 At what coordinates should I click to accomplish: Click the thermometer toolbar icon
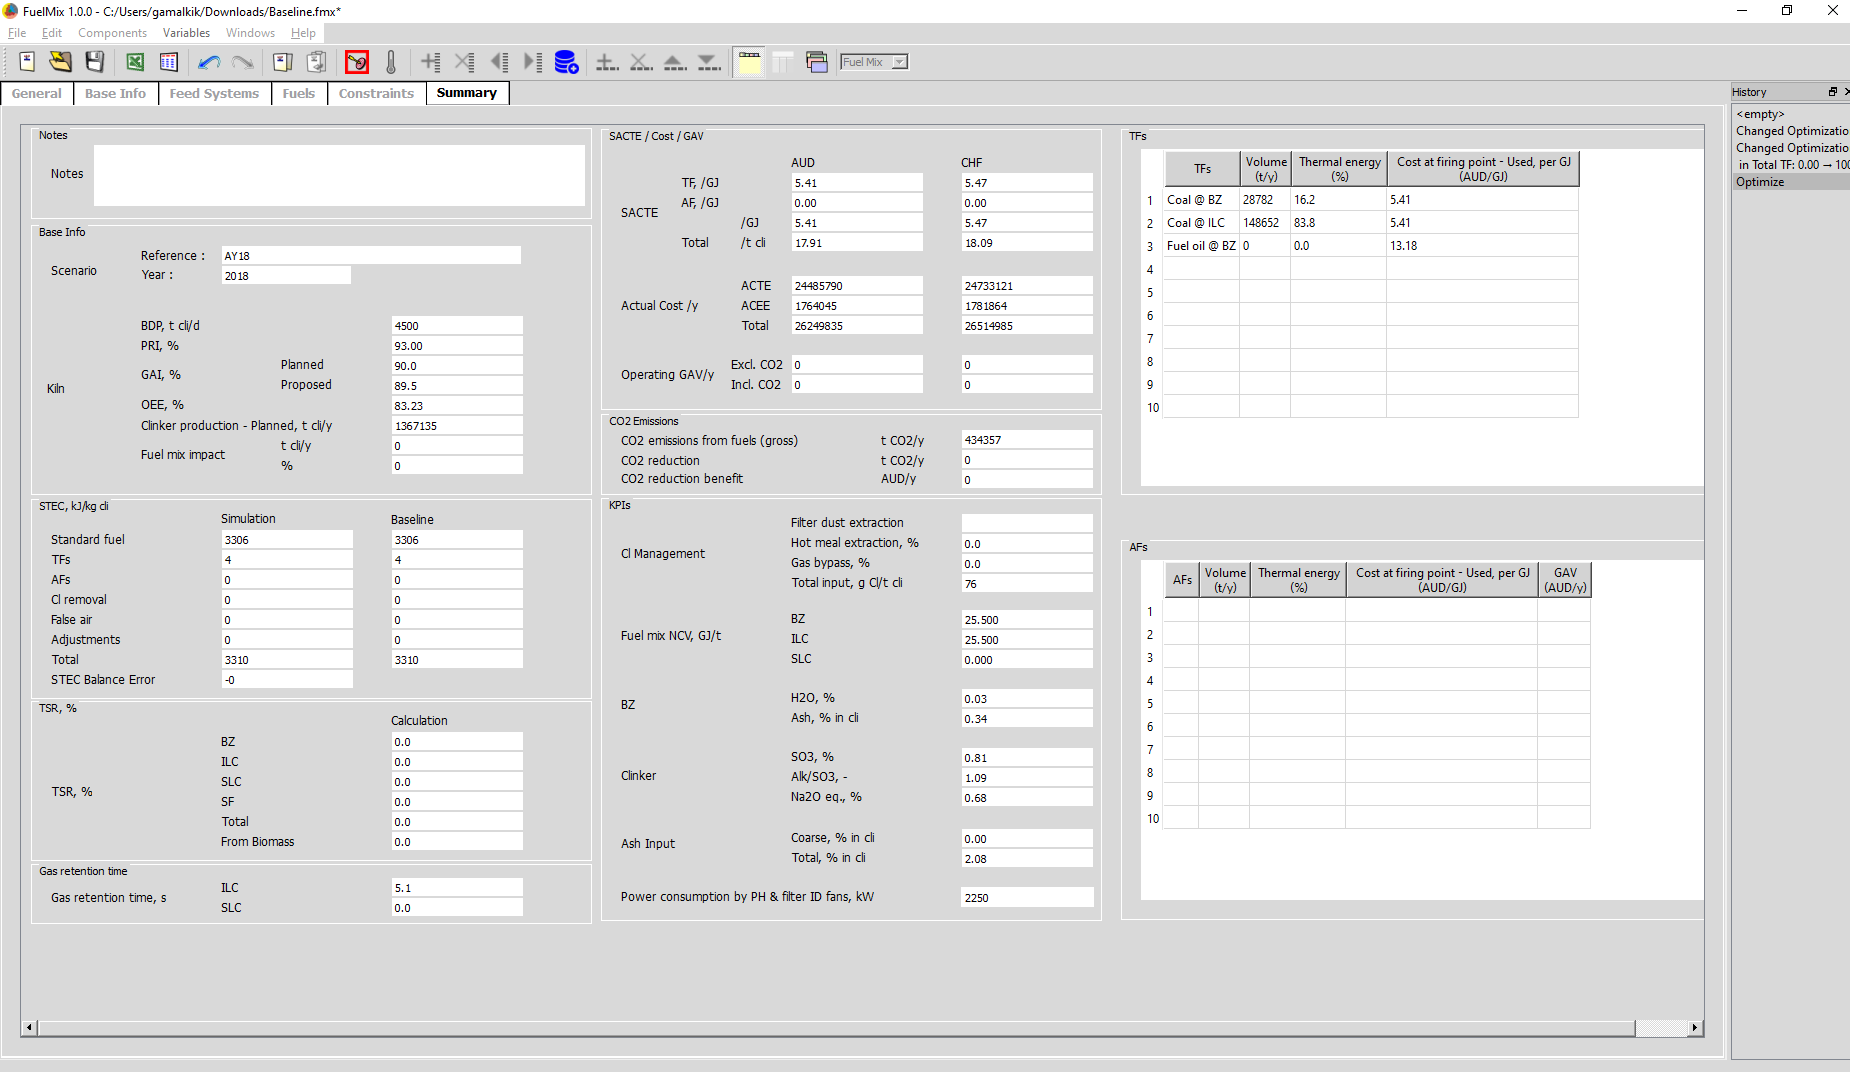(391, 62)
